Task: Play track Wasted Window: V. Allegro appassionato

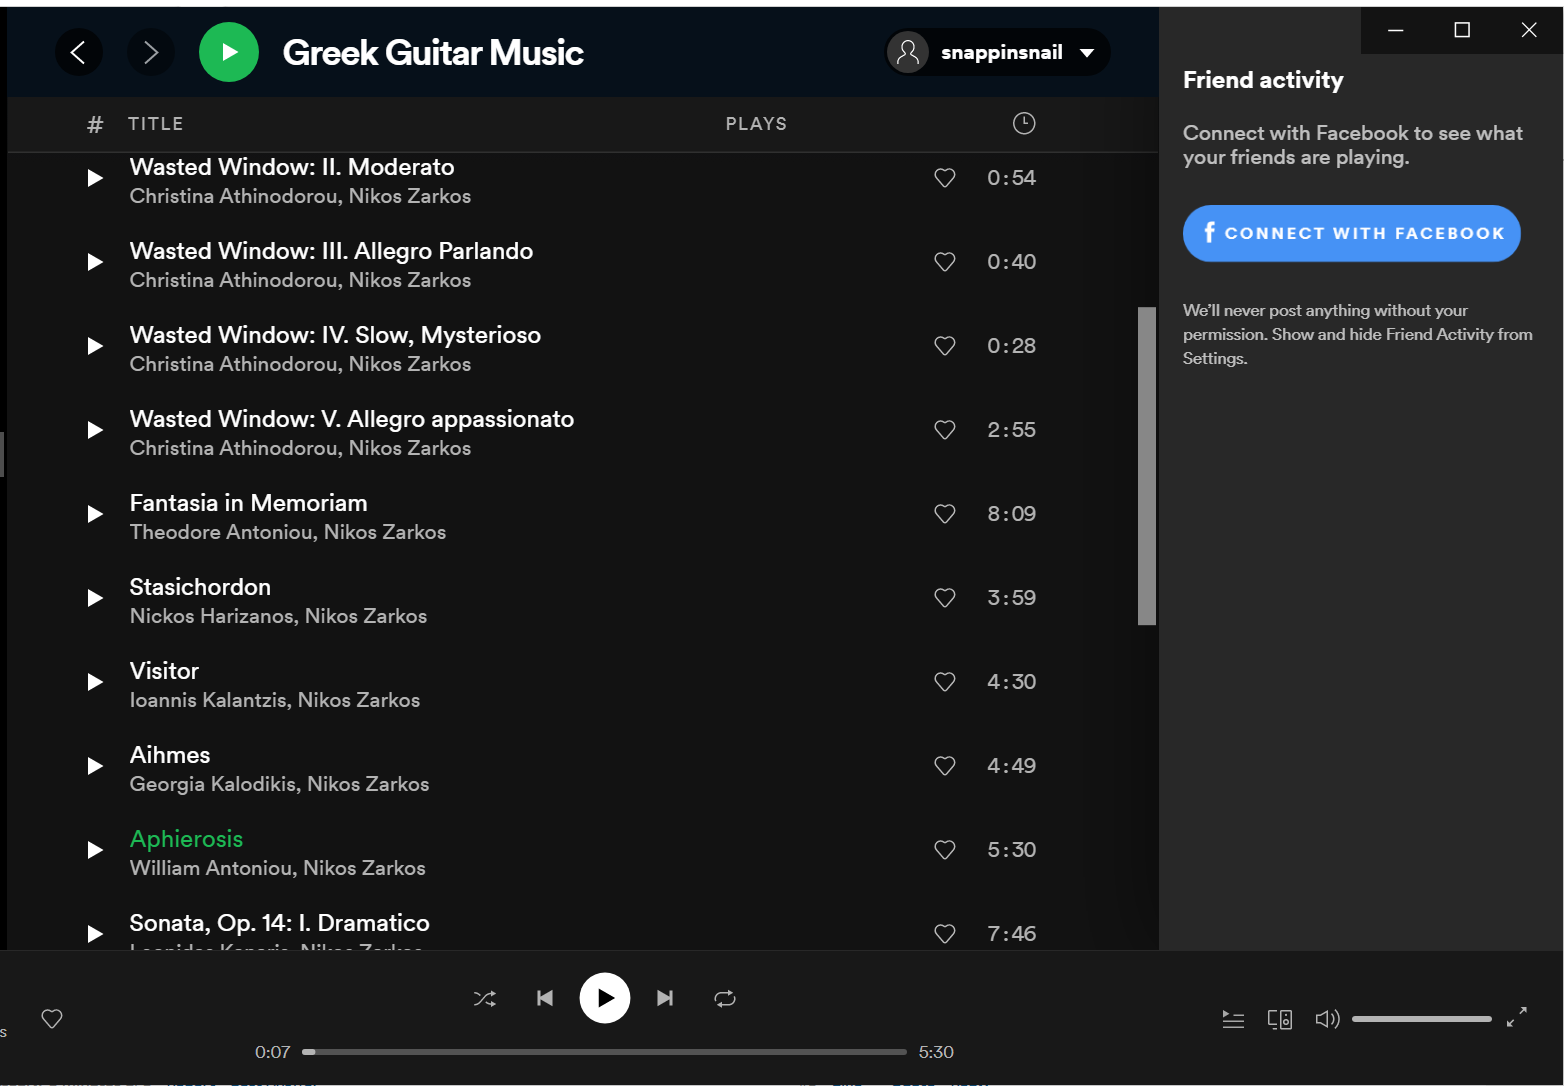Action: point(95,430)
